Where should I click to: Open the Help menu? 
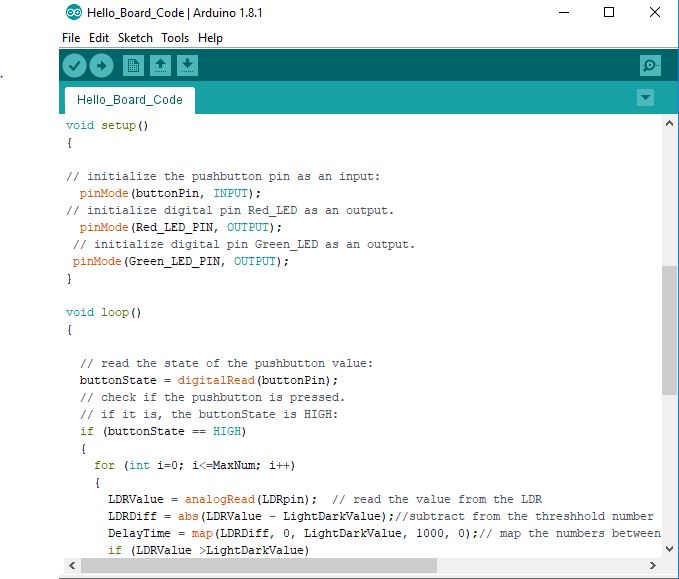pos(210,38)
